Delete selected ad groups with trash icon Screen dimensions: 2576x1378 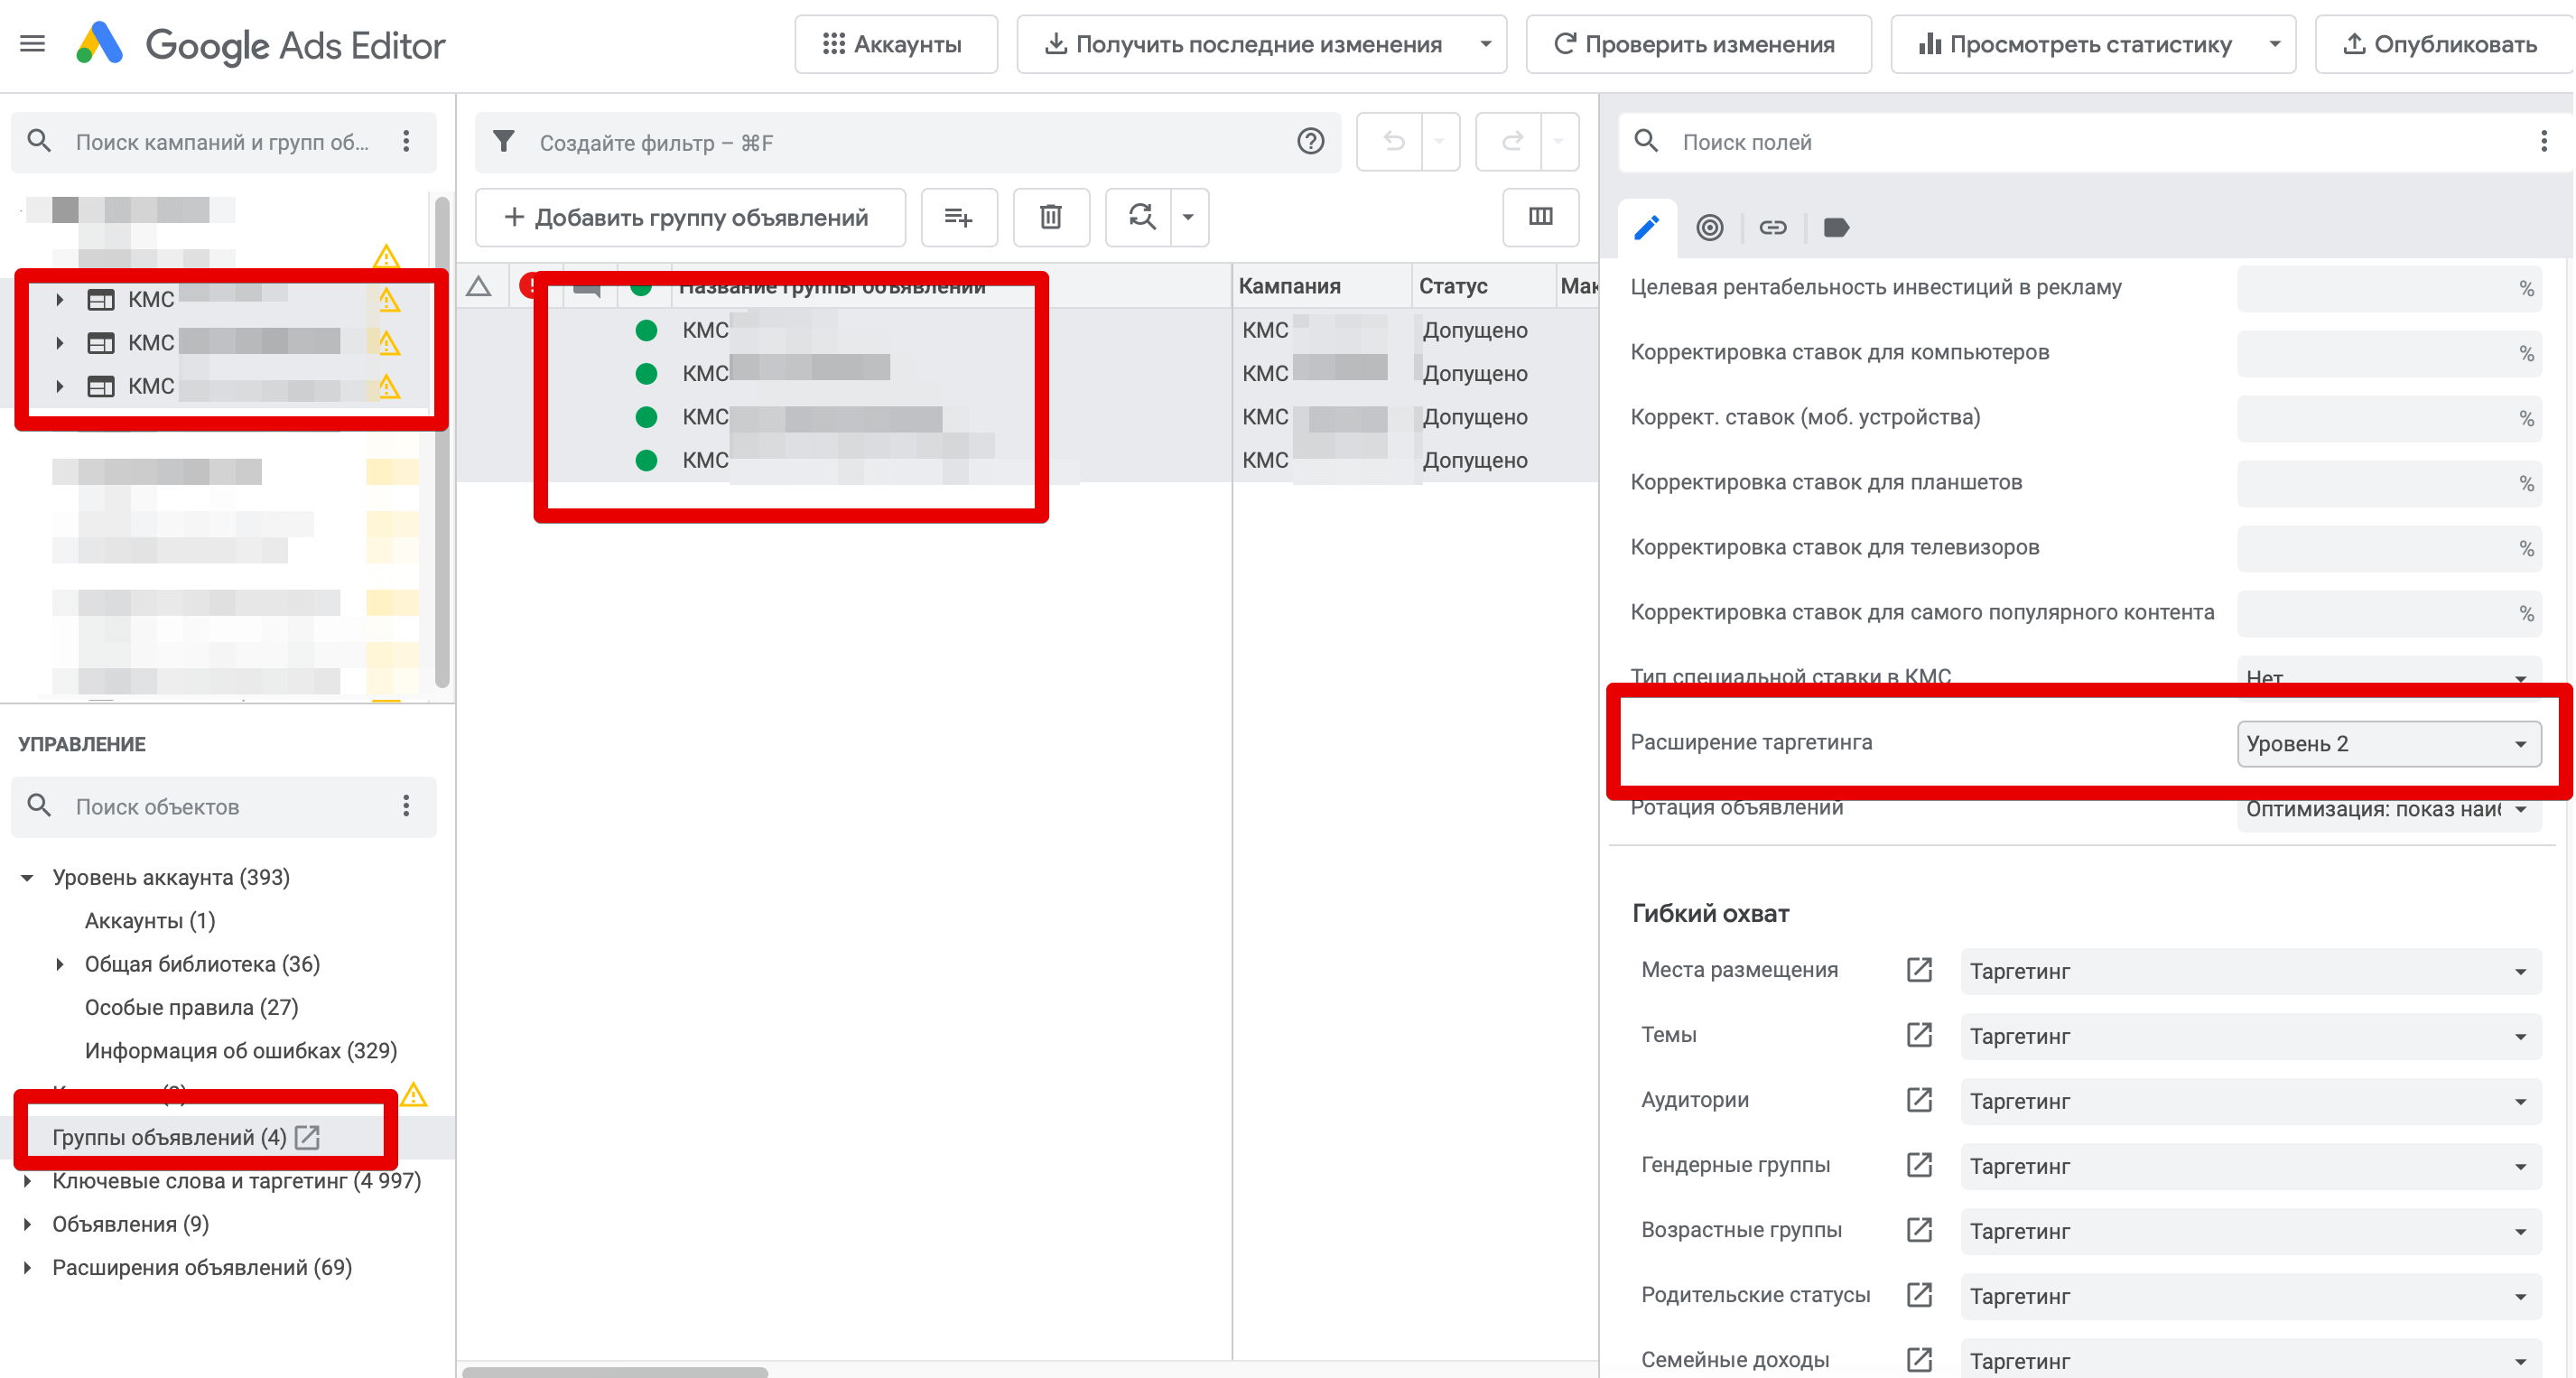(1050, 217)
